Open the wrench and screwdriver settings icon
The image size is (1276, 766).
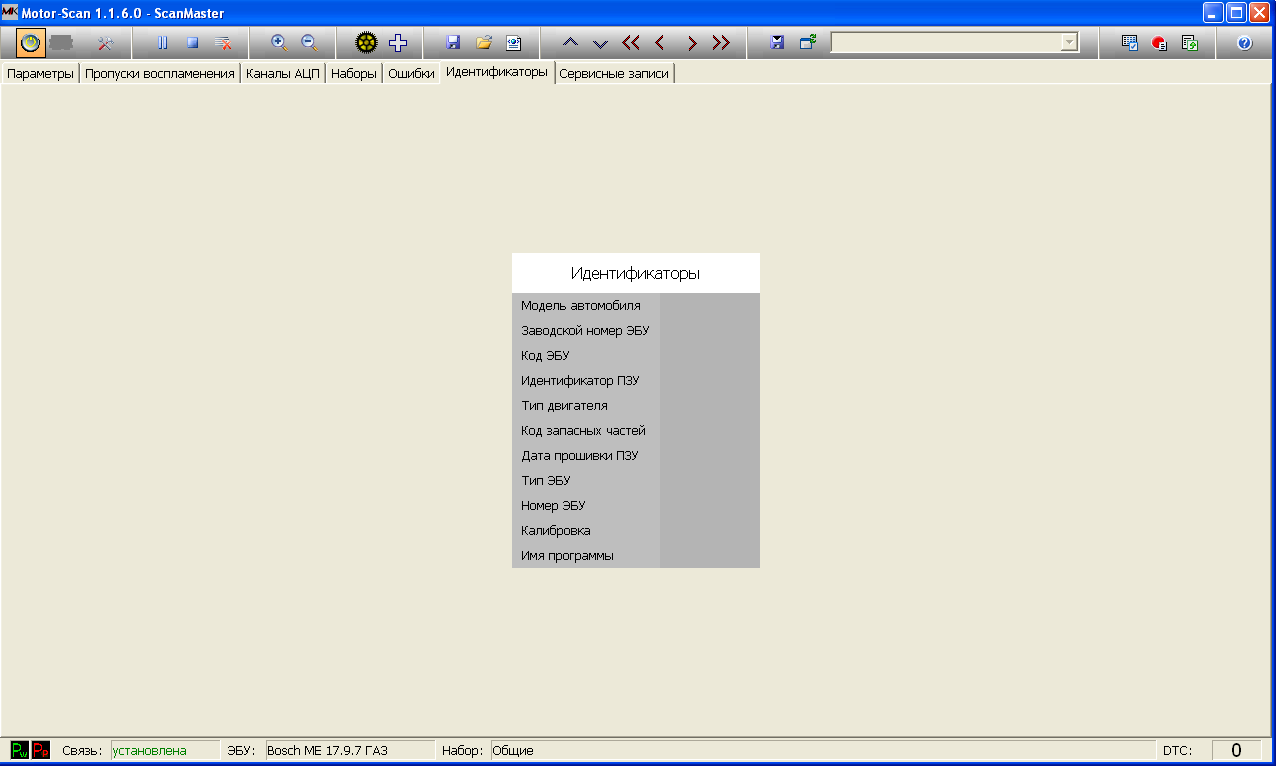click(x=107, y=43)
